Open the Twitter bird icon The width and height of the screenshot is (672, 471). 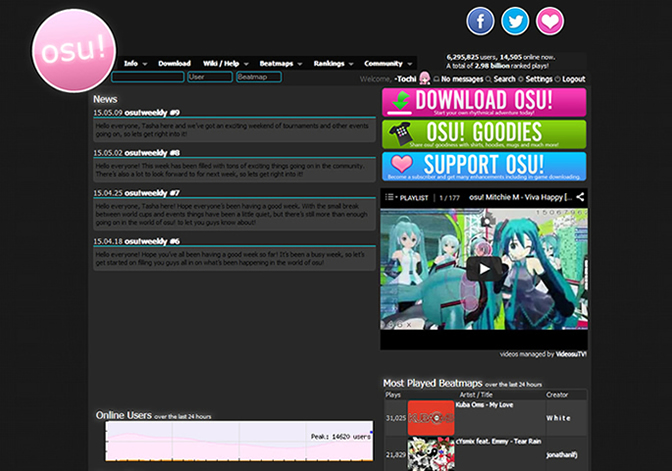click(515, 21)
